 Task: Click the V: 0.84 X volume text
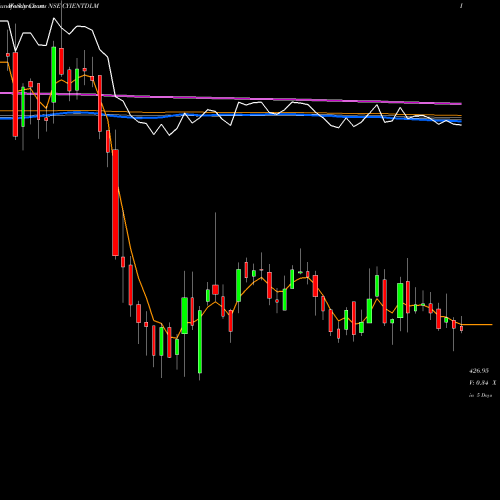pyautogui.click(x=482, y=383)
